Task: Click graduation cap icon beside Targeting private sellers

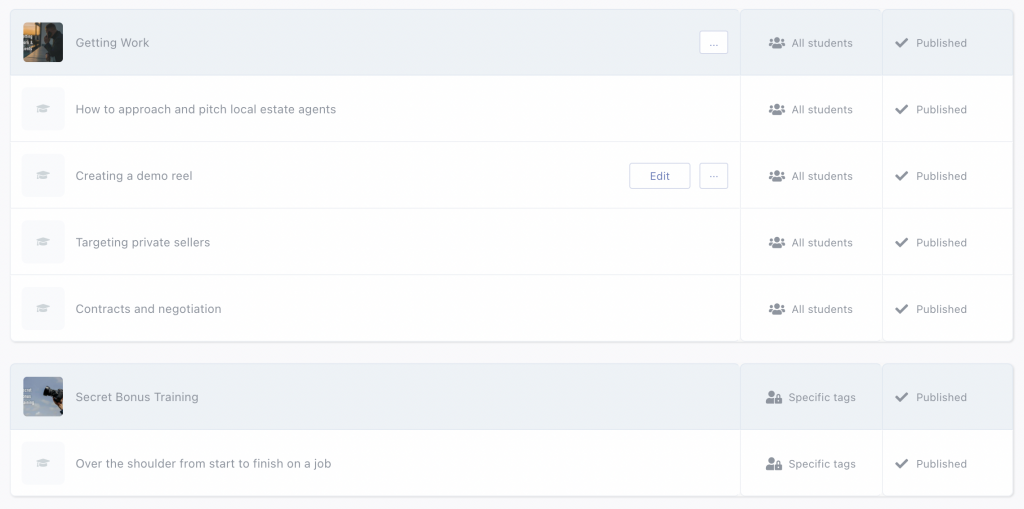Action: (43, 242)
